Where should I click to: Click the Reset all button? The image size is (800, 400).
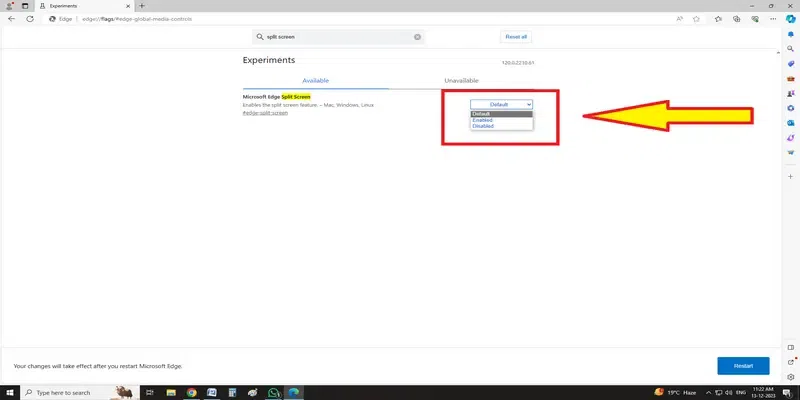pyautogui.click(x=516, y=37)
